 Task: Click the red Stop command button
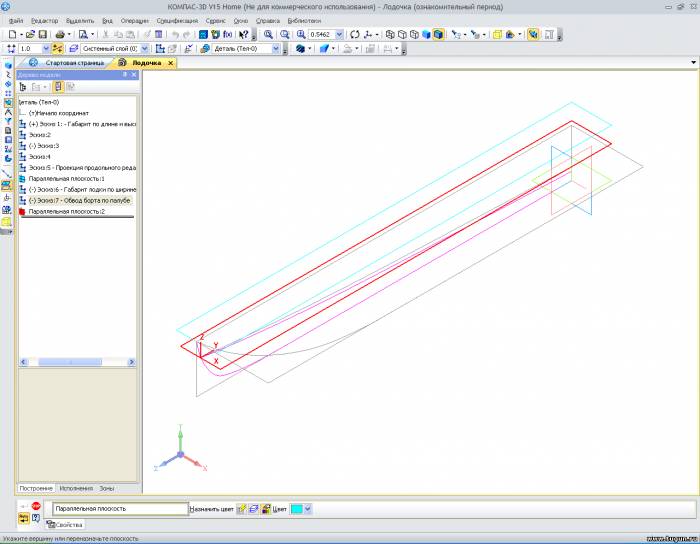tap(36, 506)
